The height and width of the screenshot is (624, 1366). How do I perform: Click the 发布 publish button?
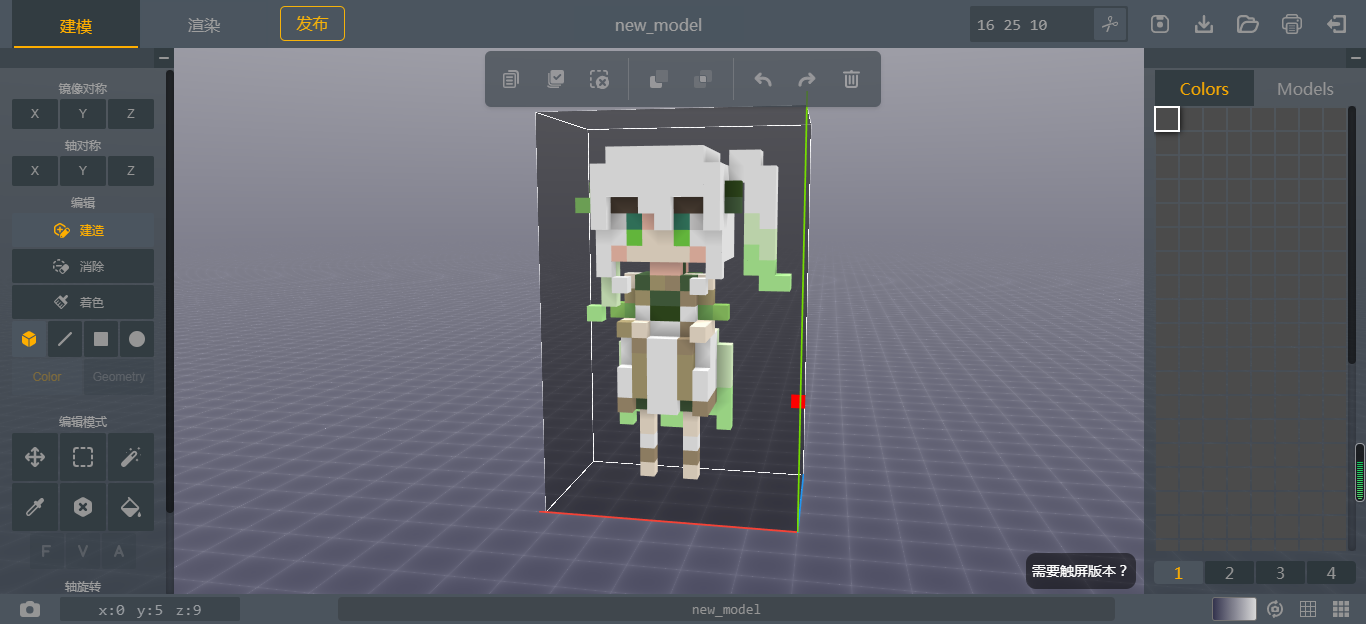(312, 23)
